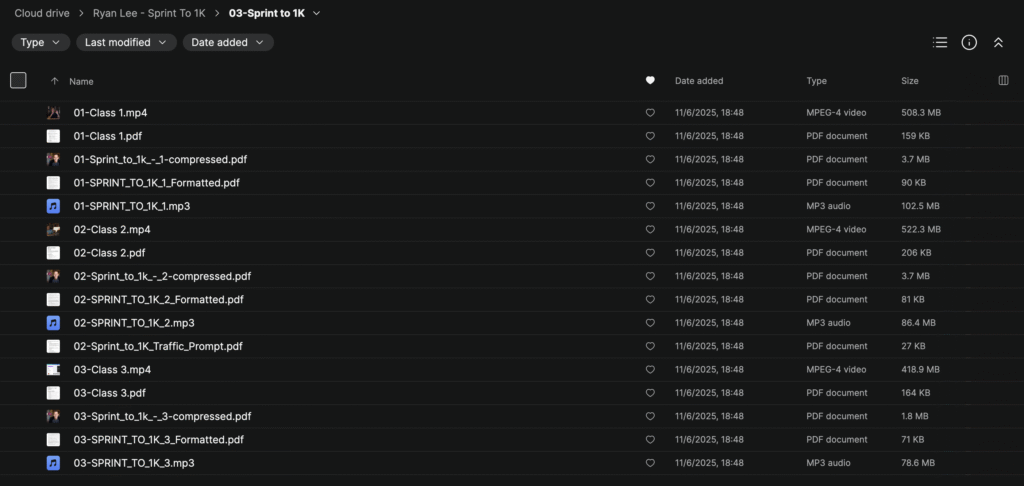
Task: Collapse the header with double-chevron icon
Action: click(x=998, y=42)
